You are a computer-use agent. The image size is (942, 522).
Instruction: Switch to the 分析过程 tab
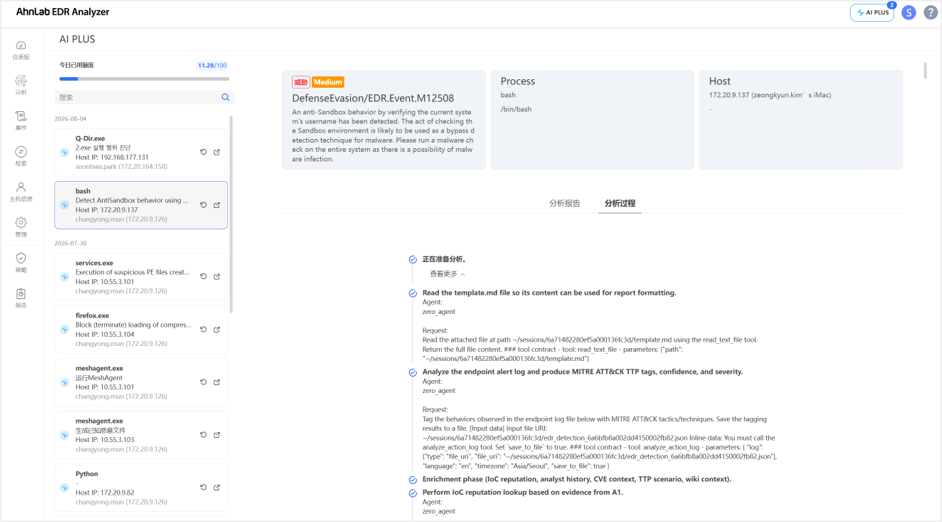(x=620, y=203)
